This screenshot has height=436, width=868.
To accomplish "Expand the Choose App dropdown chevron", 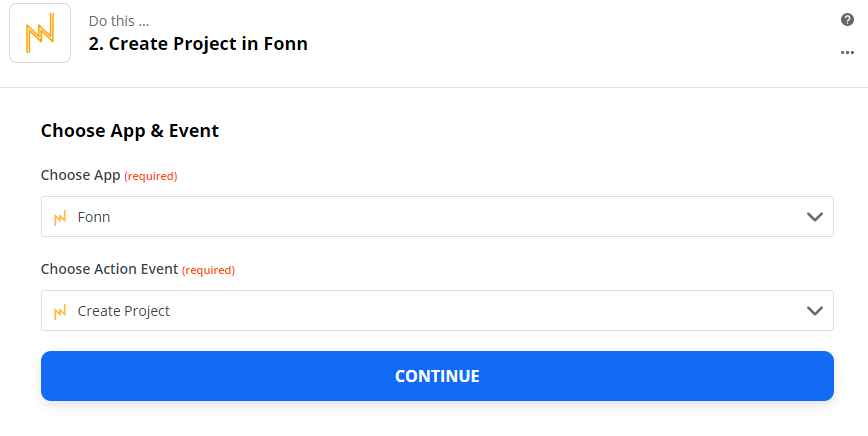I will coord(814,217).
